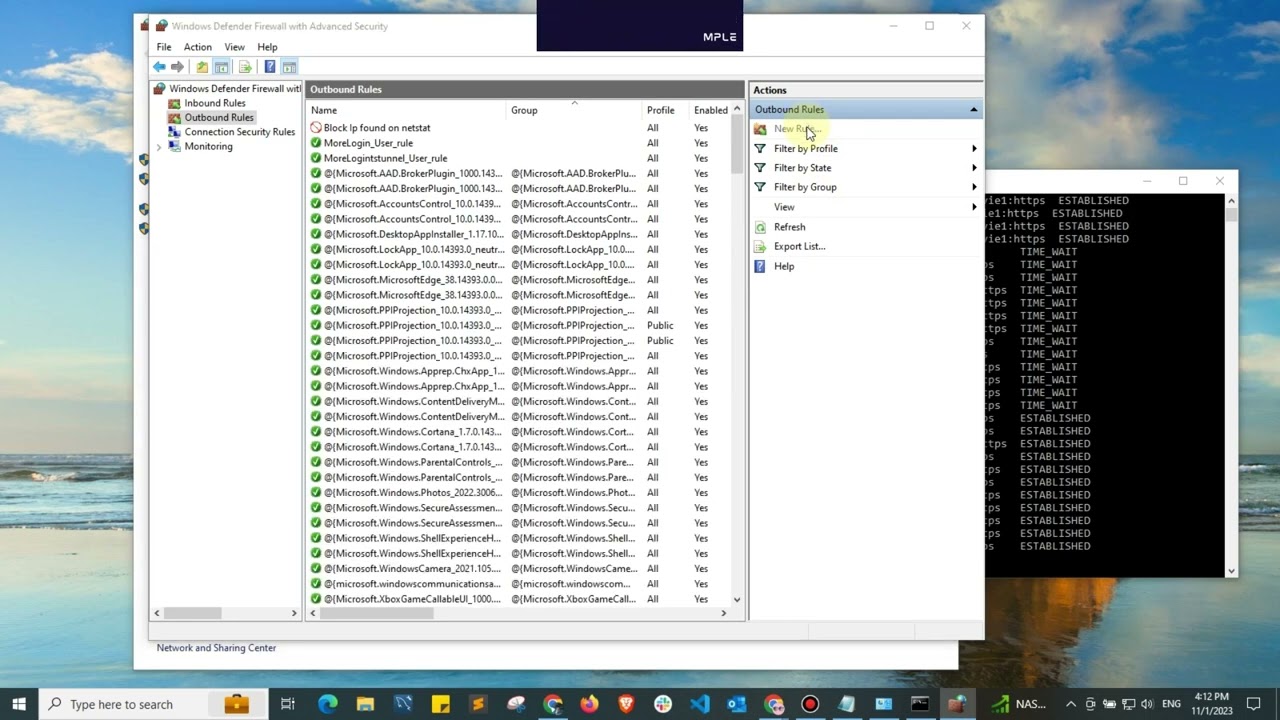The width and height of the screenshot is (1280, 720).
Task: Sort rules by the Group column header
Action: click(x=574, y=110)
